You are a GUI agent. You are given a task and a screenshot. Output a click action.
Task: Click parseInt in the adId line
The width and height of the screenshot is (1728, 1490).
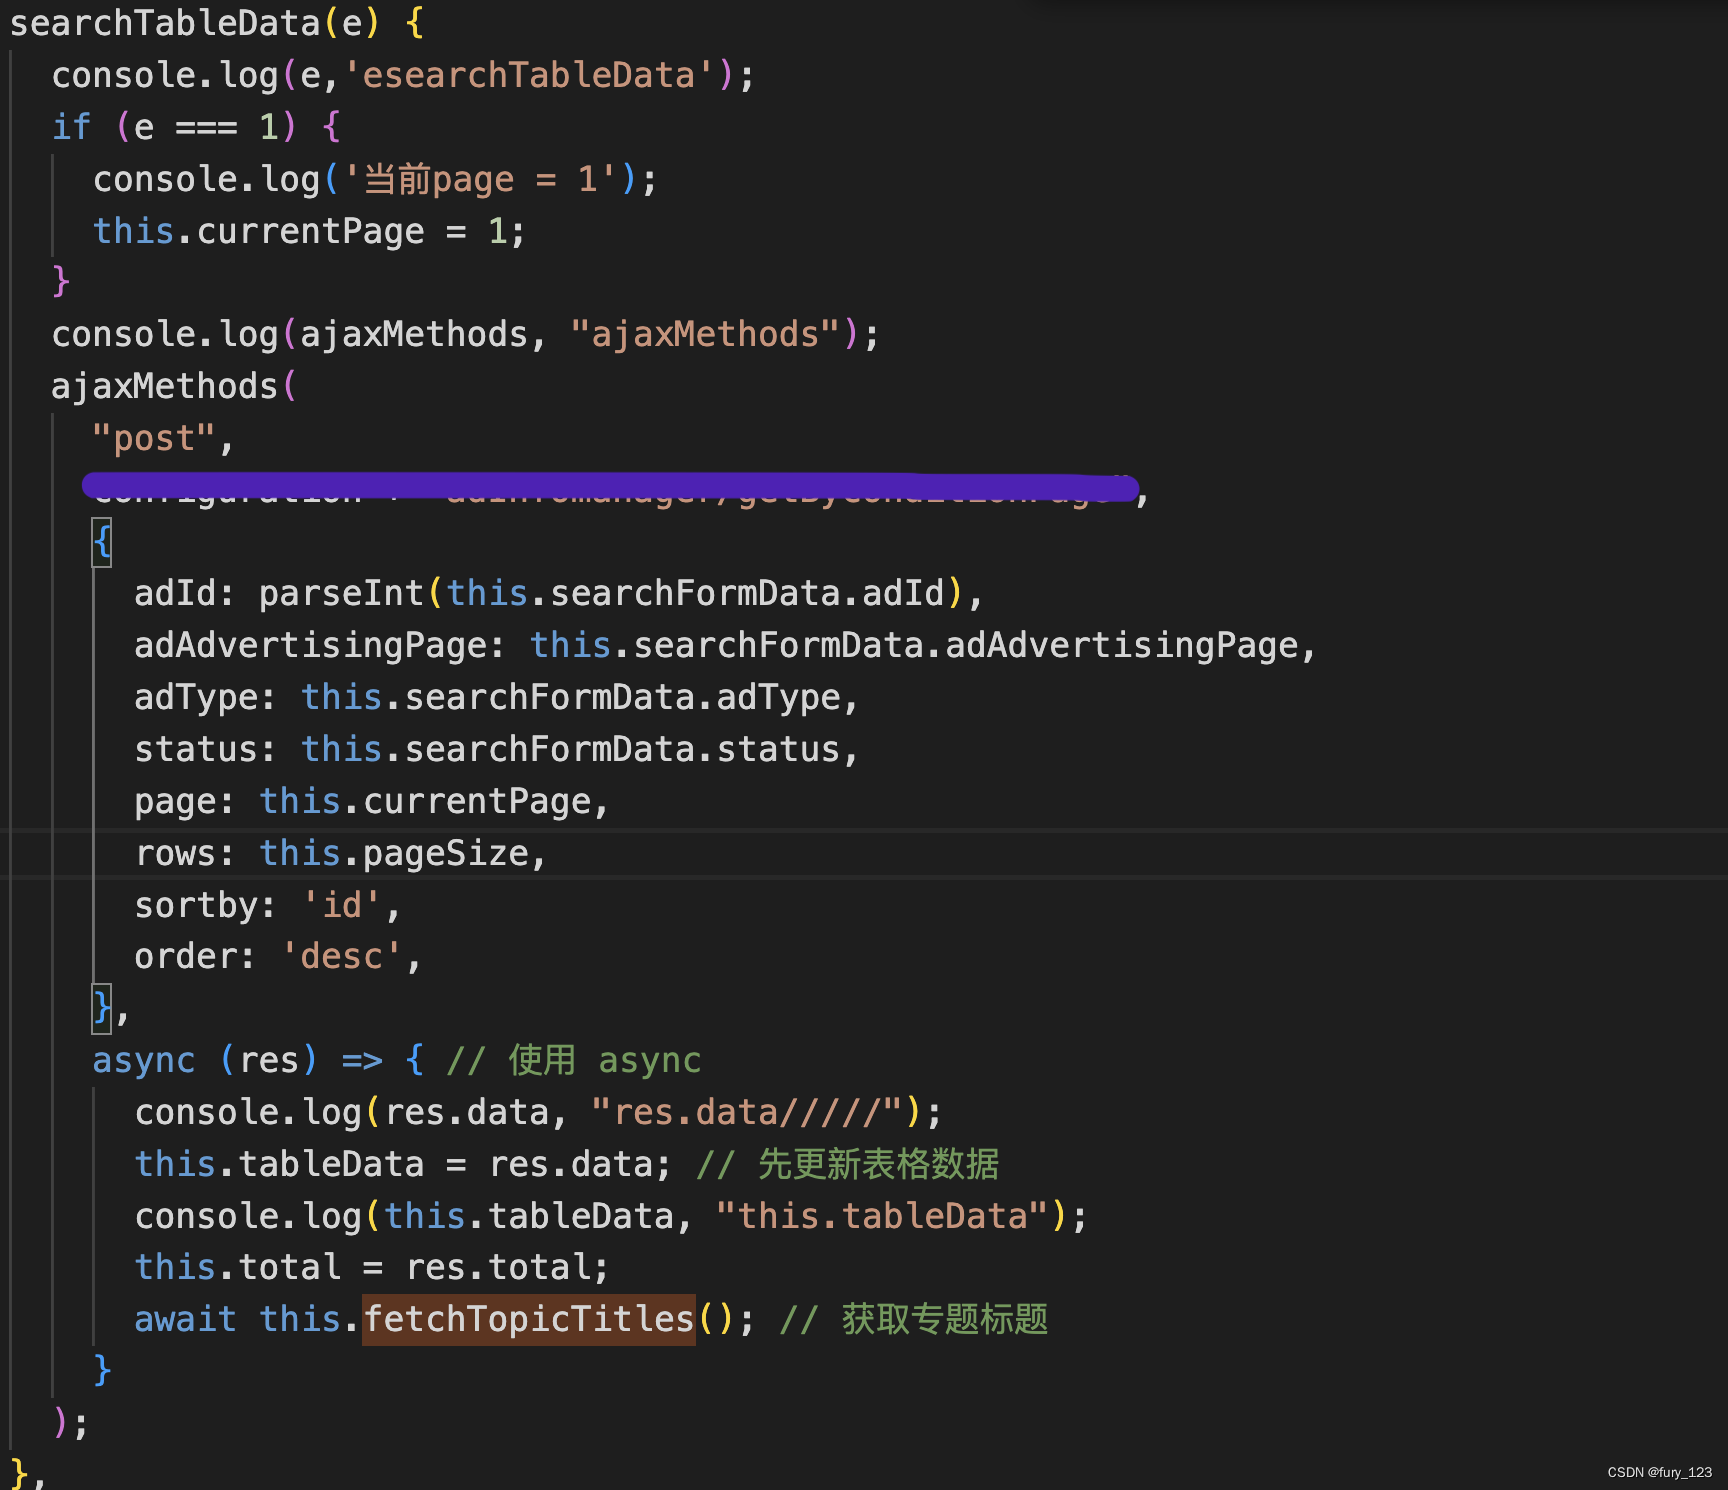(x=341, y=593)
